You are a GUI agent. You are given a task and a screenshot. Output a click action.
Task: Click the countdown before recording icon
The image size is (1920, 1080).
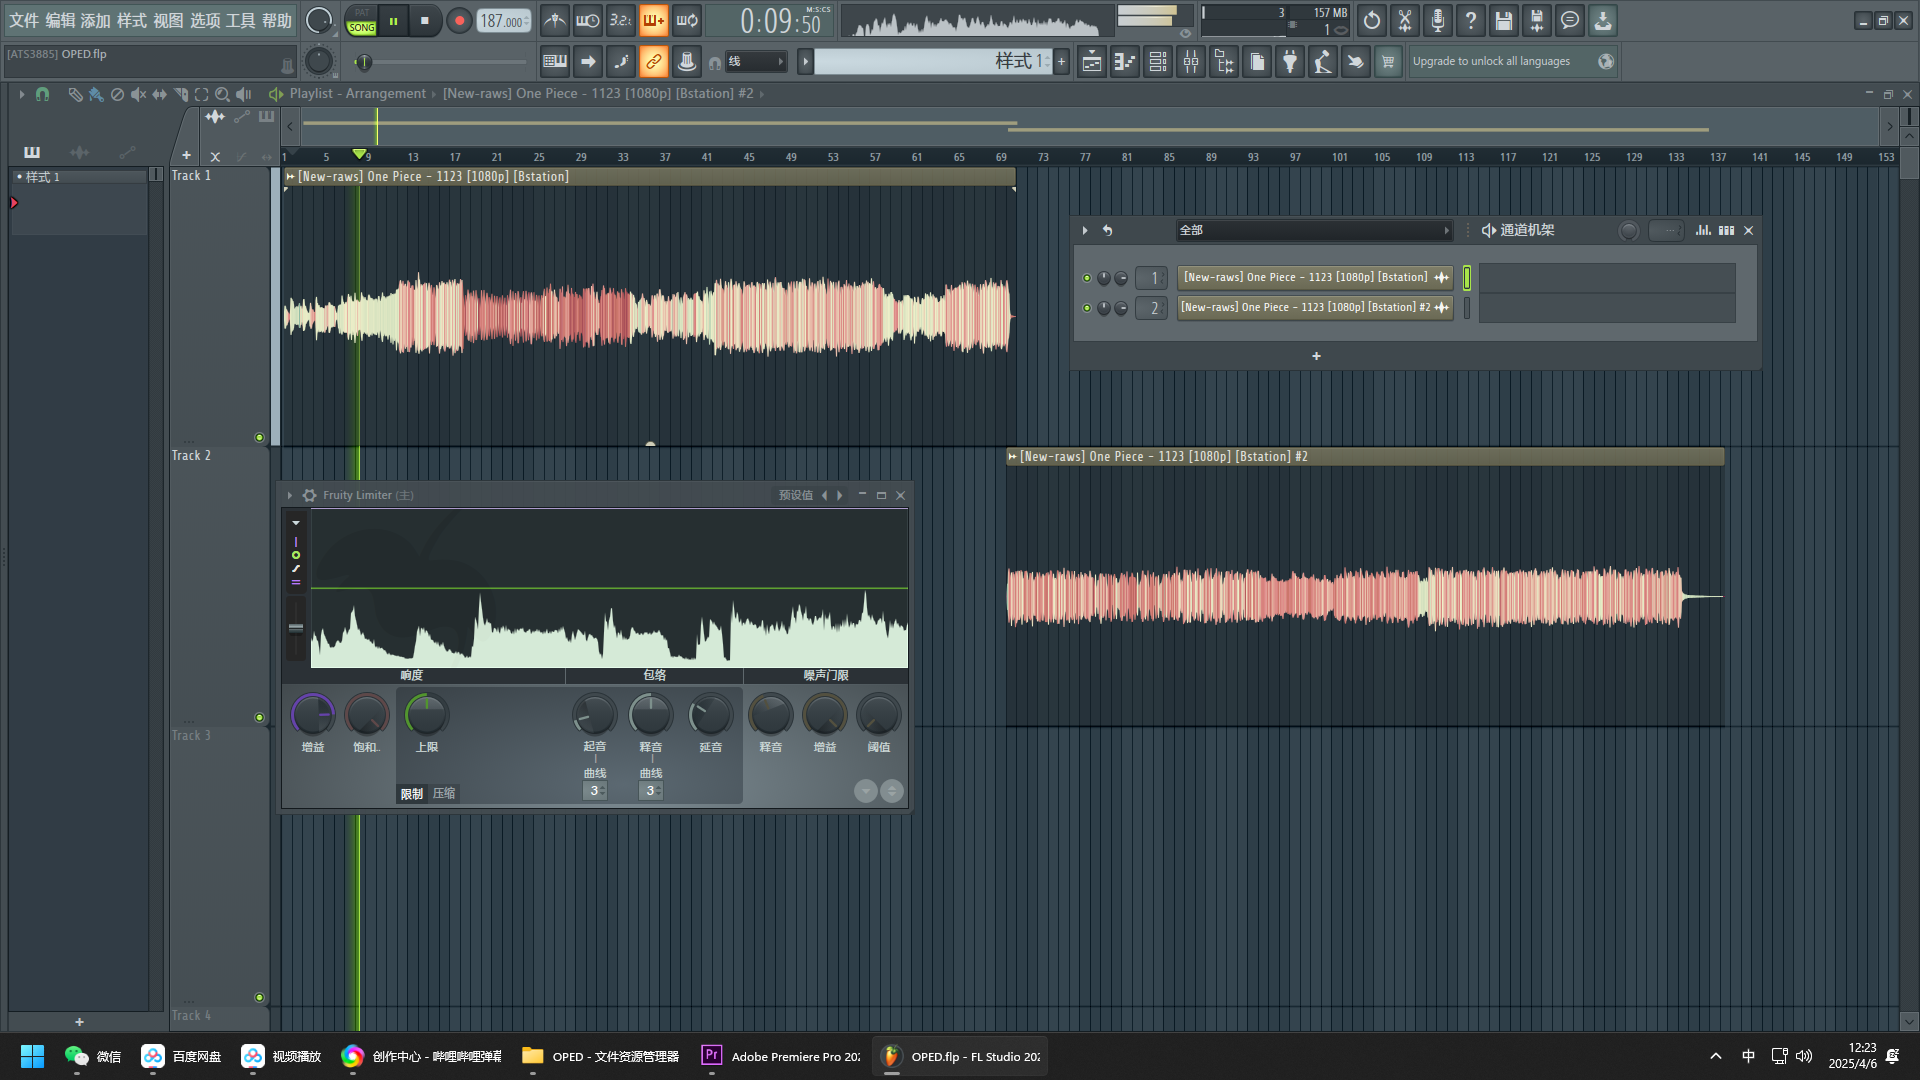pos(621,20)
